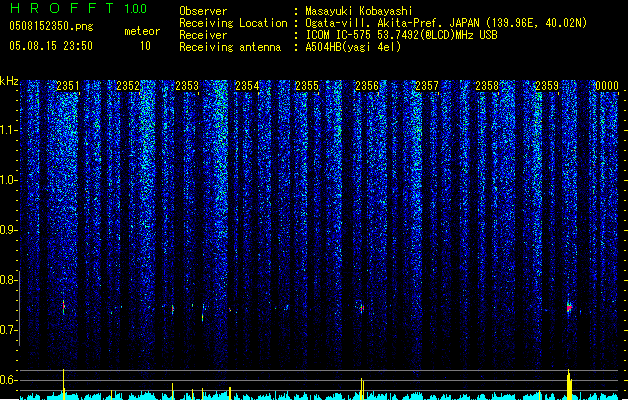Click the 'meteor' label
The width and height of the screenshot is (629, 400).
tap(142, 31)
